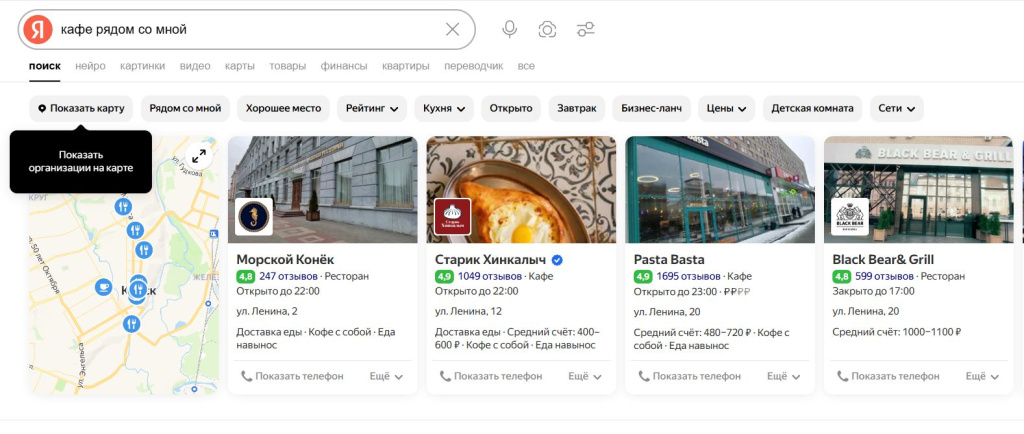Screen dimensions: 1024x434
Task: Open 1695 отзывов reviews link
Action: pos(688,276)
